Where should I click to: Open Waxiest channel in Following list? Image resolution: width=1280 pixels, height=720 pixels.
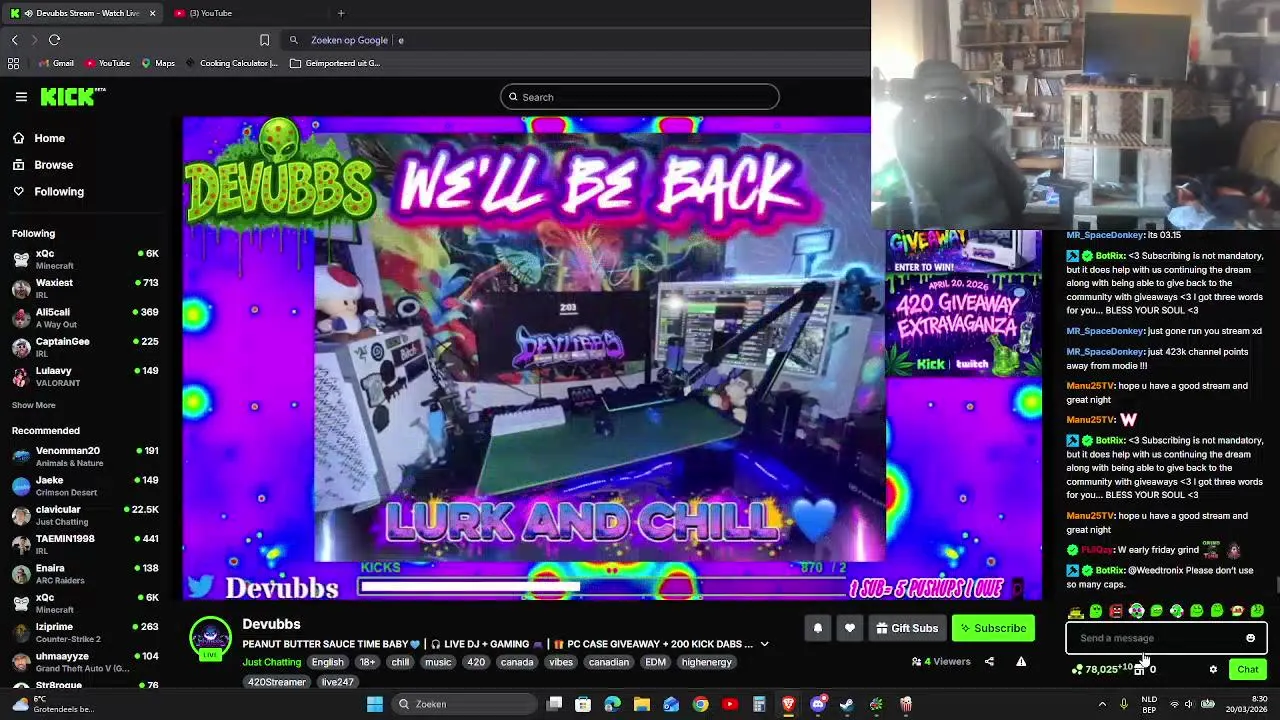pyautogui.click(x=85, y=289)
